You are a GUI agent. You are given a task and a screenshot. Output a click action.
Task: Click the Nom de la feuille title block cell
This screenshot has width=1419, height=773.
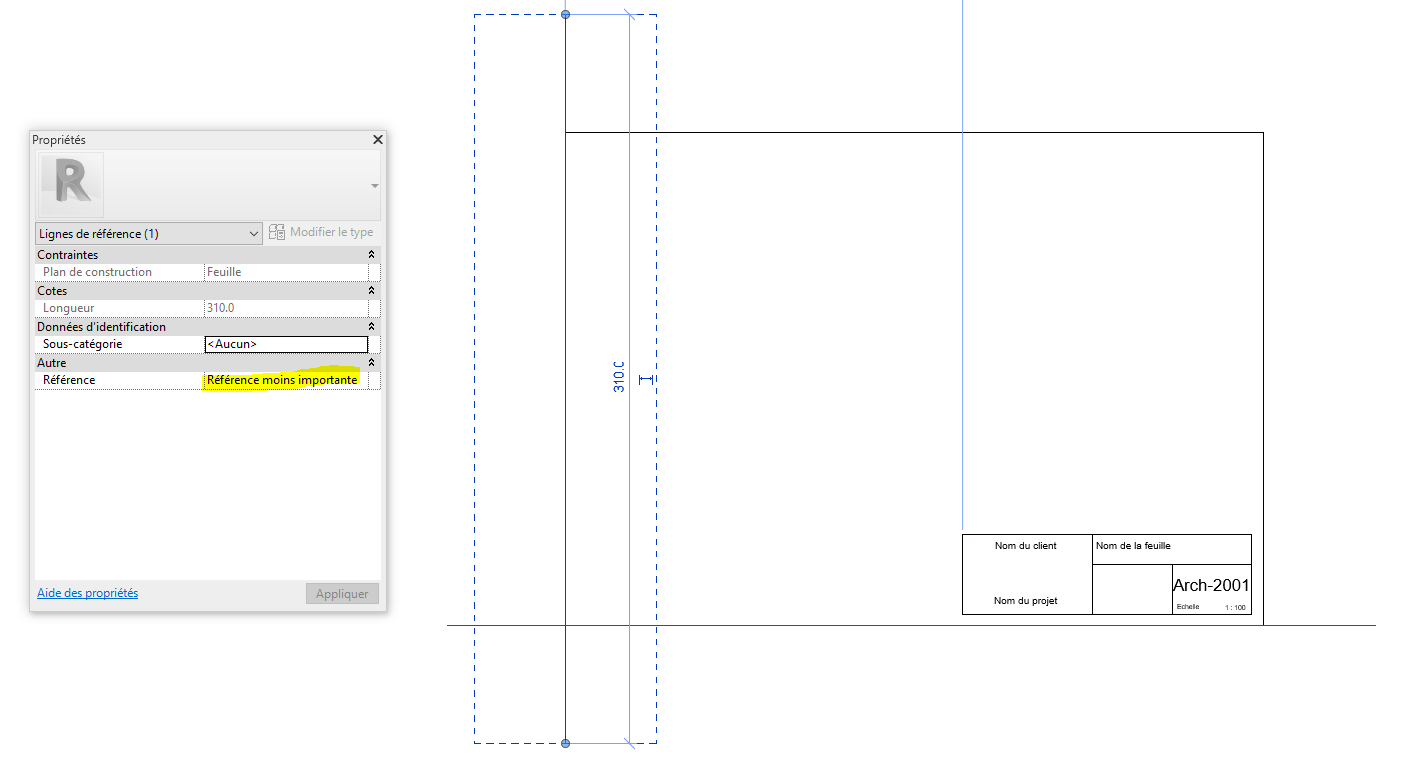(x=1133, y=546)
